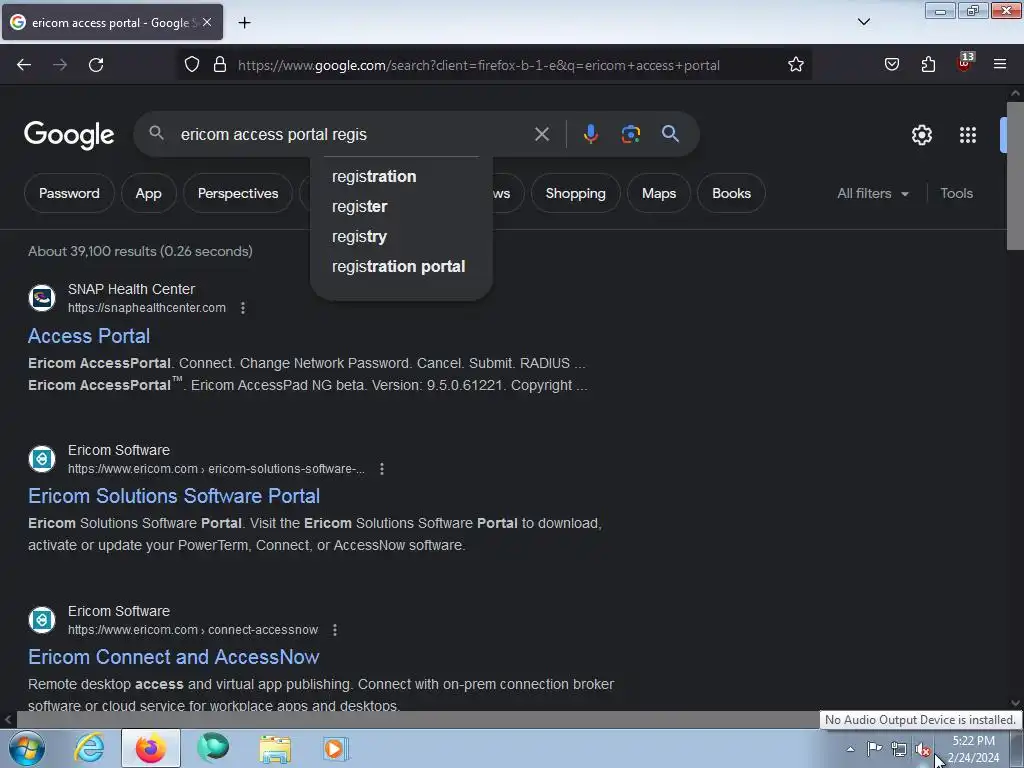Select the 'registration' suggestion
The height and width of the screenshot is (768, 1024).
pyautogui.click(x=401, y=176)
